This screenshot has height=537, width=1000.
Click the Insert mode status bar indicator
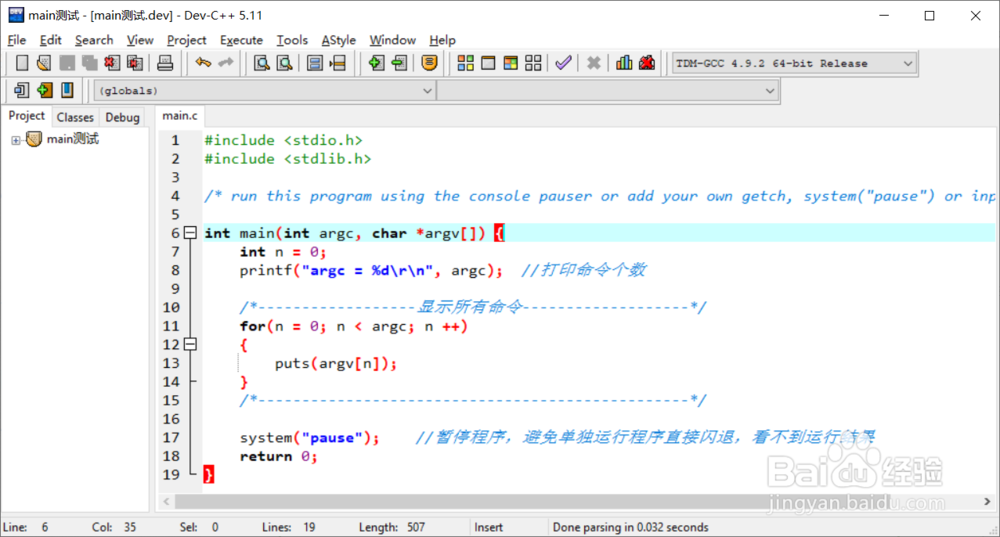click(489, 527)
